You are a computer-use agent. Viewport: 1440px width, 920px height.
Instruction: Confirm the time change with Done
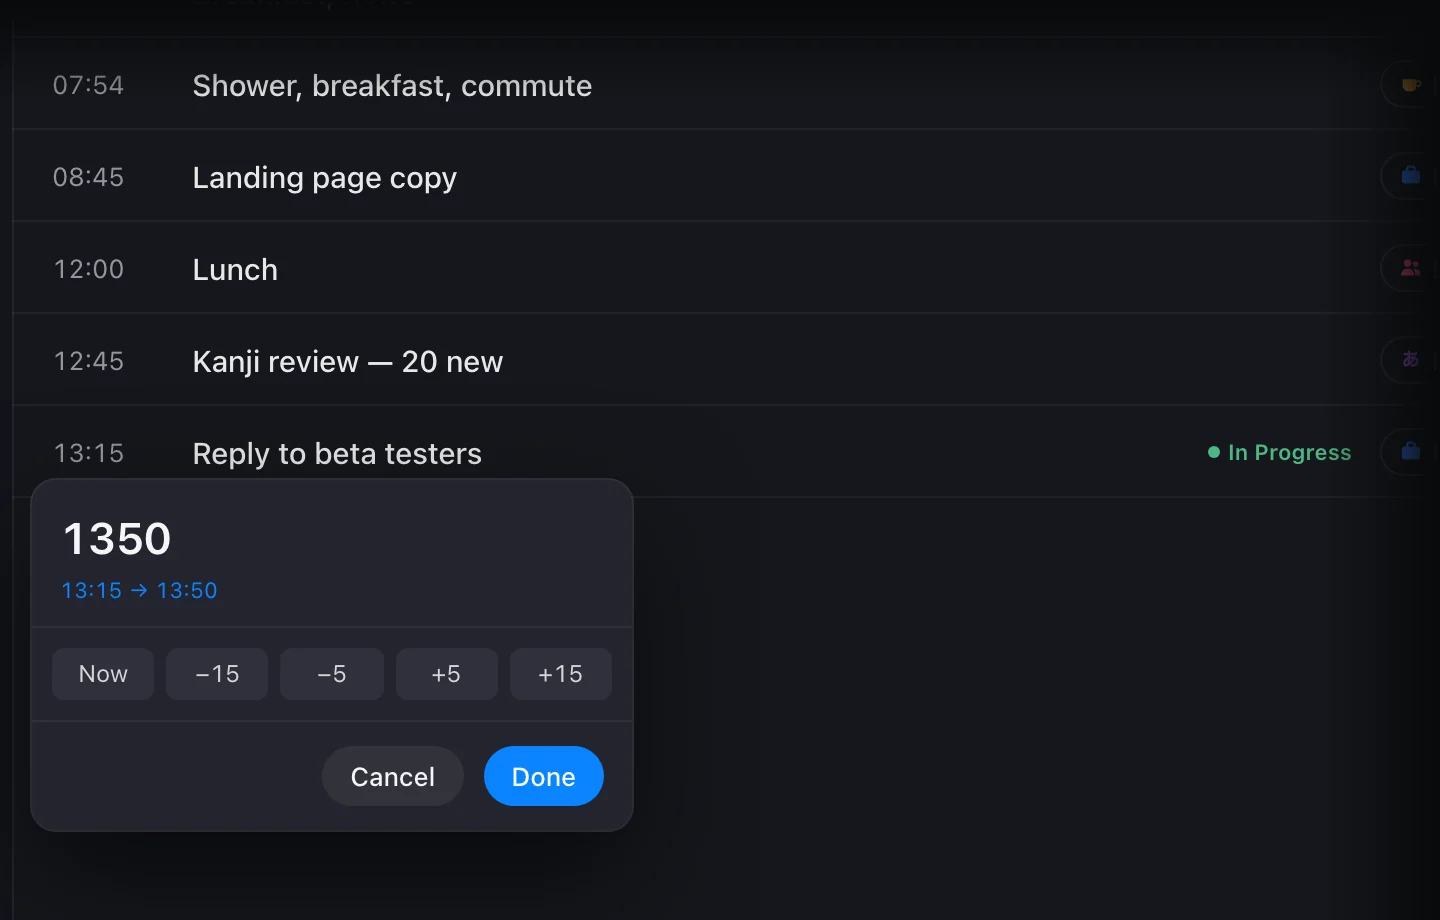point(544,776)
